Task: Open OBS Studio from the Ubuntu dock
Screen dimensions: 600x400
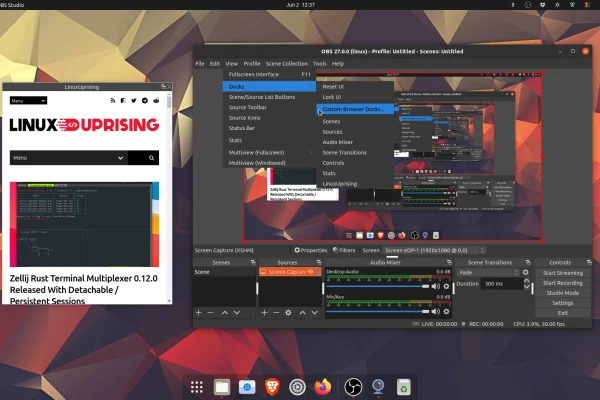Action: point(353,387)
